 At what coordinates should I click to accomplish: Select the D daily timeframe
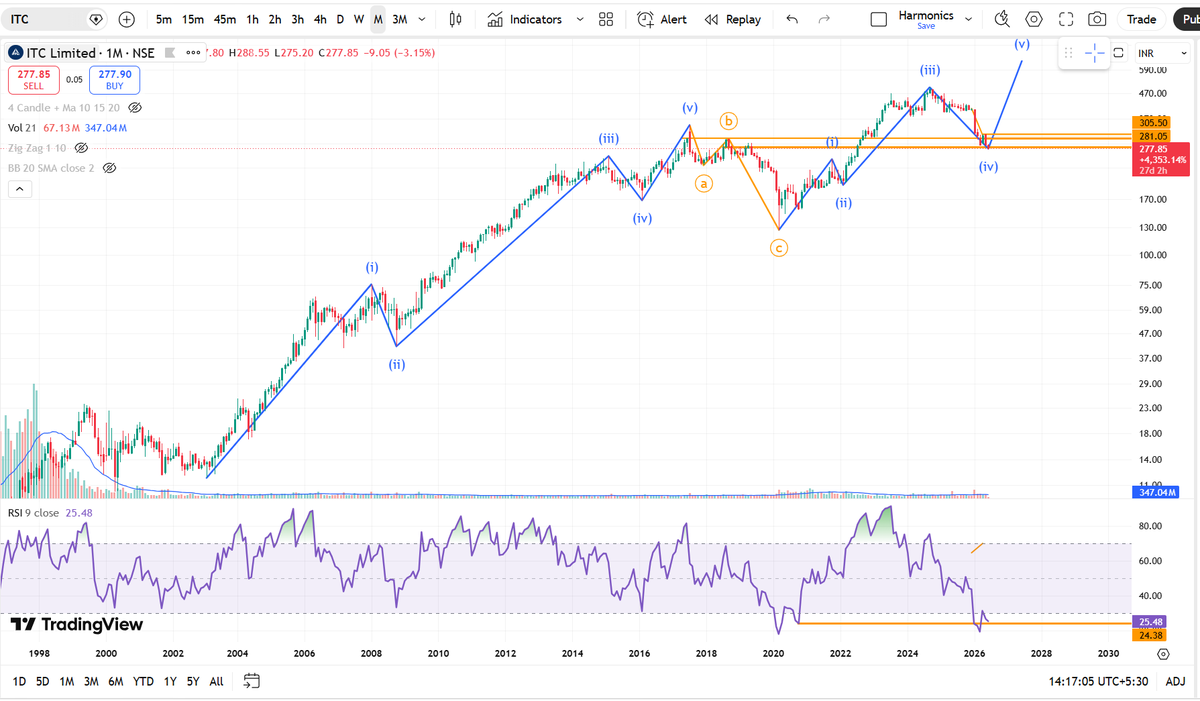[x=340, y=19]
